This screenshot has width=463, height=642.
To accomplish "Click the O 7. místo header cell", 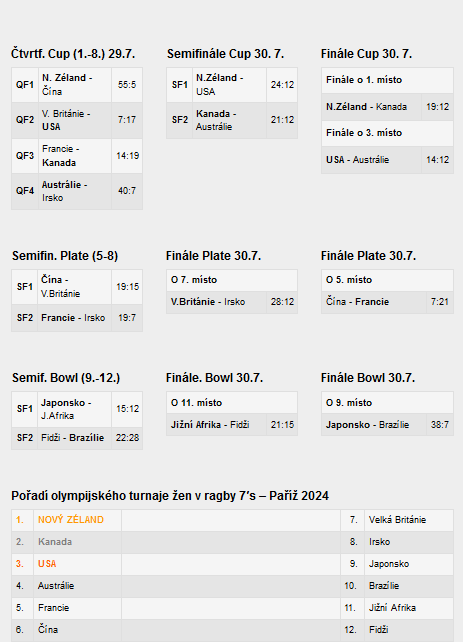I will [x=232, y=280].
